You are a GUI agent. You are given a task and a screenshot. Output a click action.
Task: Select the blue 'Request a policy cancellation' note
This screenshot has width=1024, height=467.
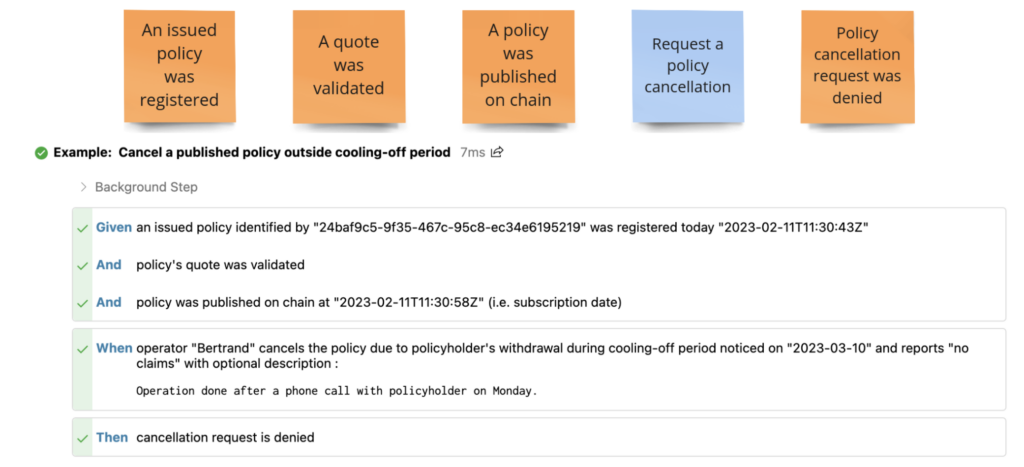687,65
